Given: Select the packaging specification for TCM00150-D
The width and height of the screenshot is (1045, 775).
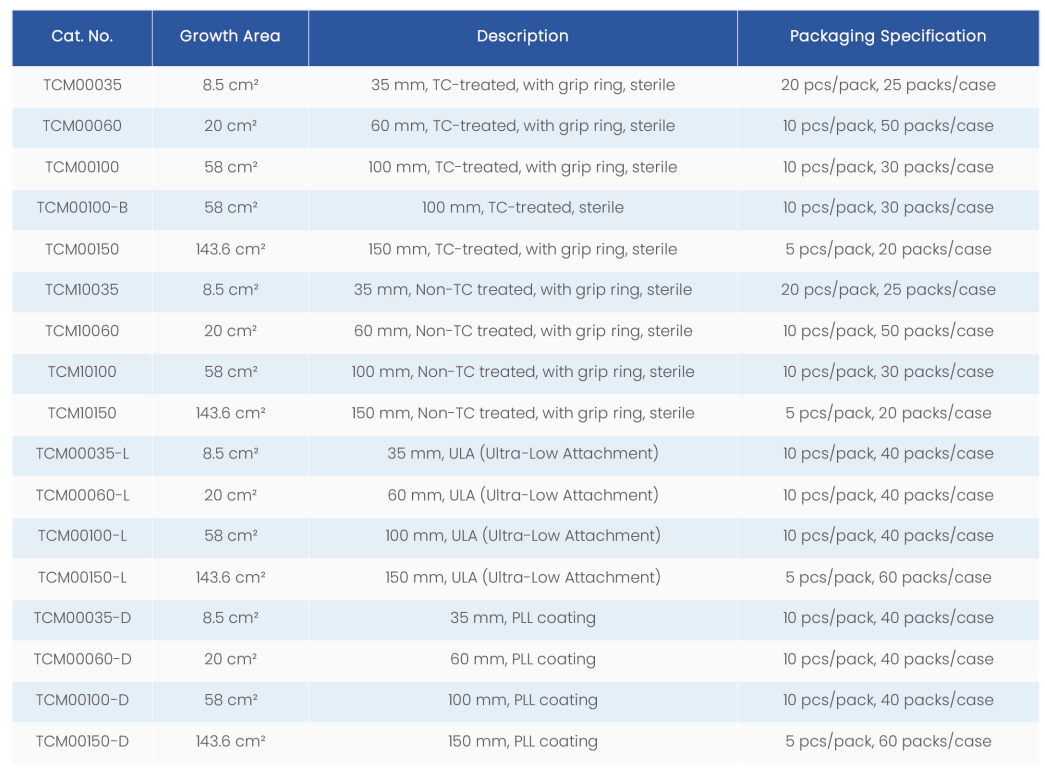Looking at the screenshot, I should click(888, 741).
